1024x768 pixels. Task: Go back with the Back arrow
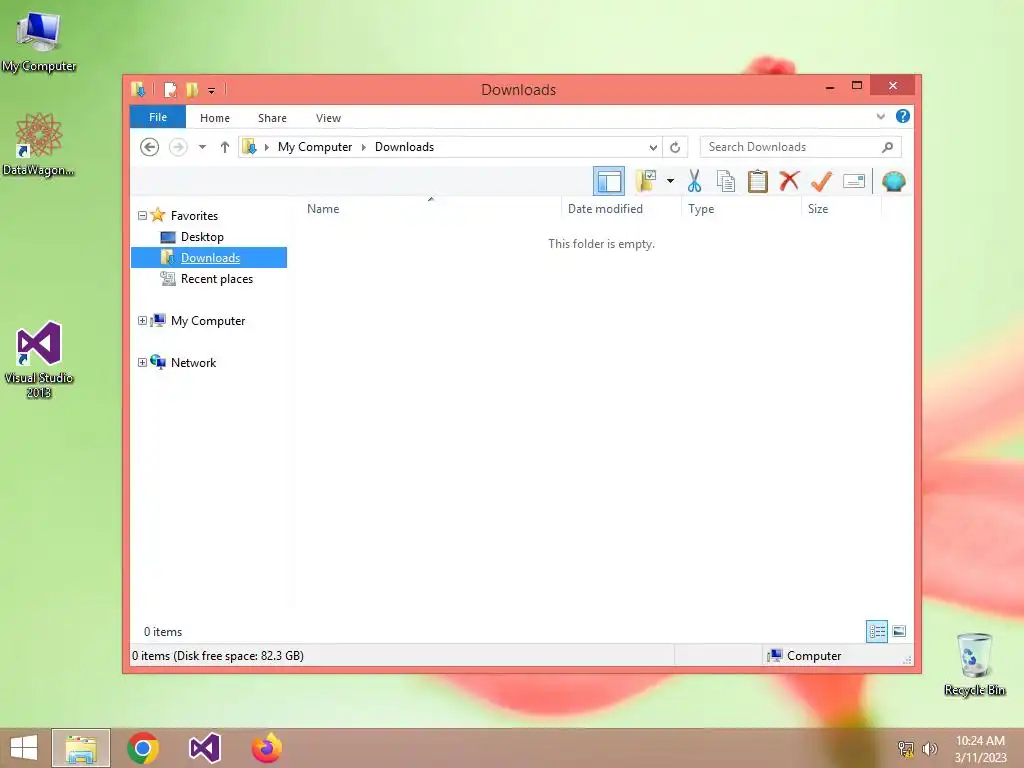pos(150,147)
